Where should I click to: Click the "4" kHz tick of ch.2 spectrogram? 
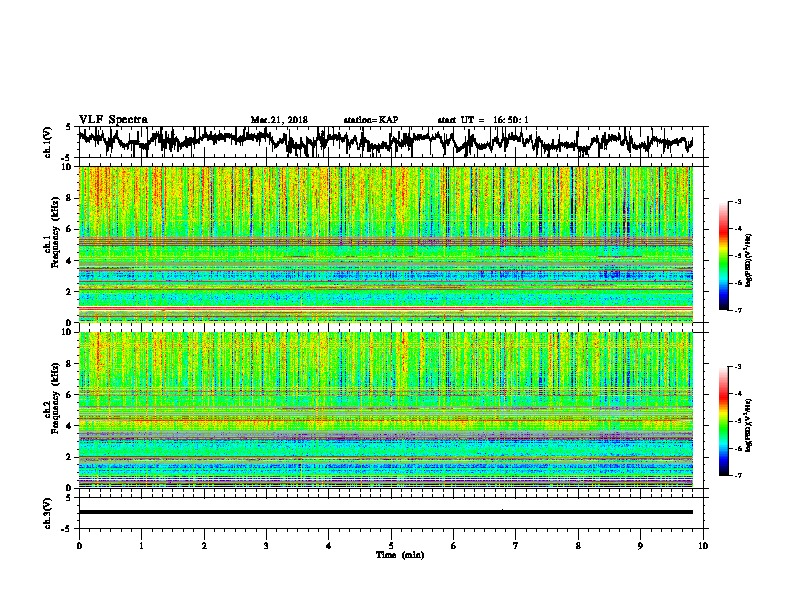[x=70, y=426]
